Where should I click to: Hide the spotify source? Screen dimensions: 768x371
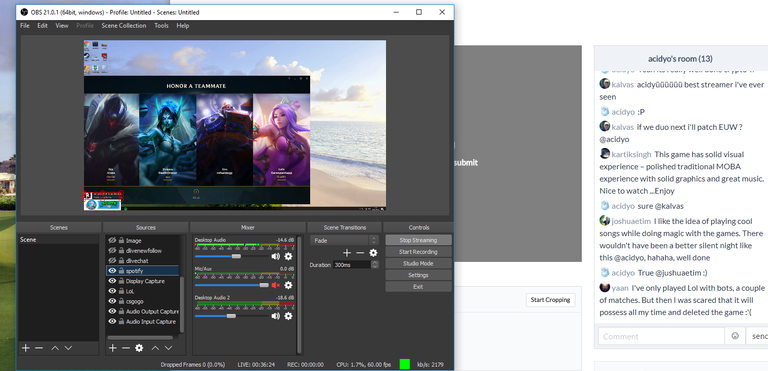[x=112, y=271]
